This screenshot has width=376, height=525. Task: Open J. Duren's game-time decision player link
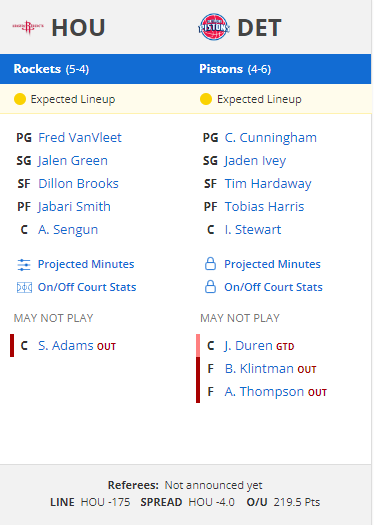point(248,346)
